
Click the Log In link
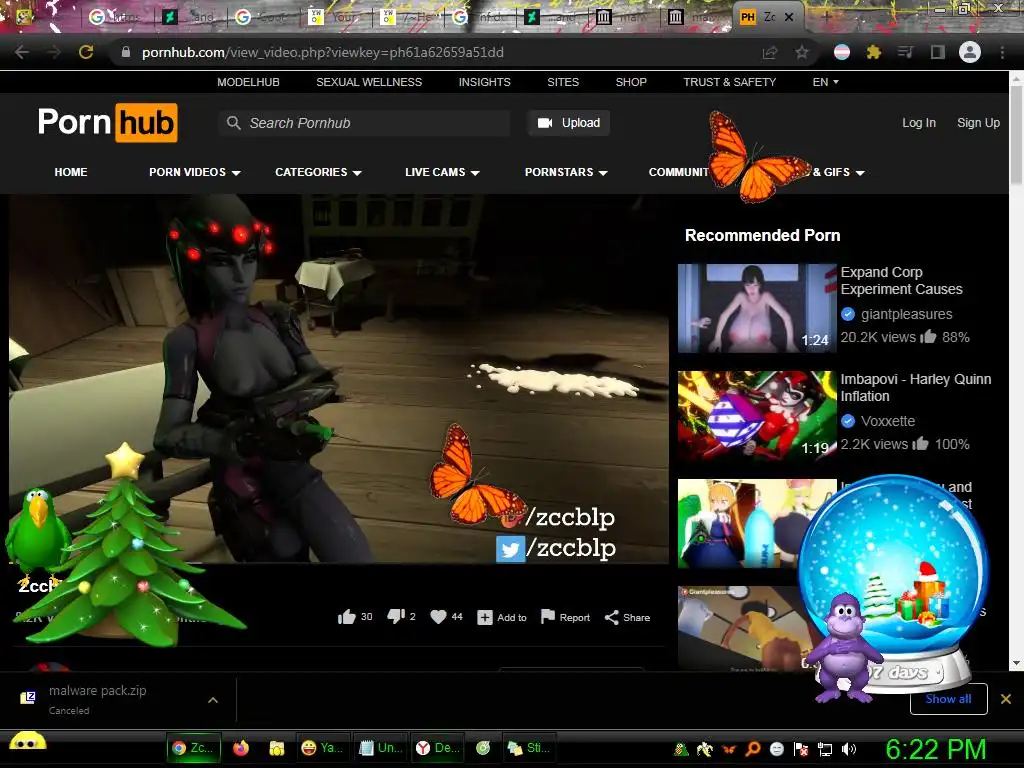pyautogui.click(x=919, y=123)
